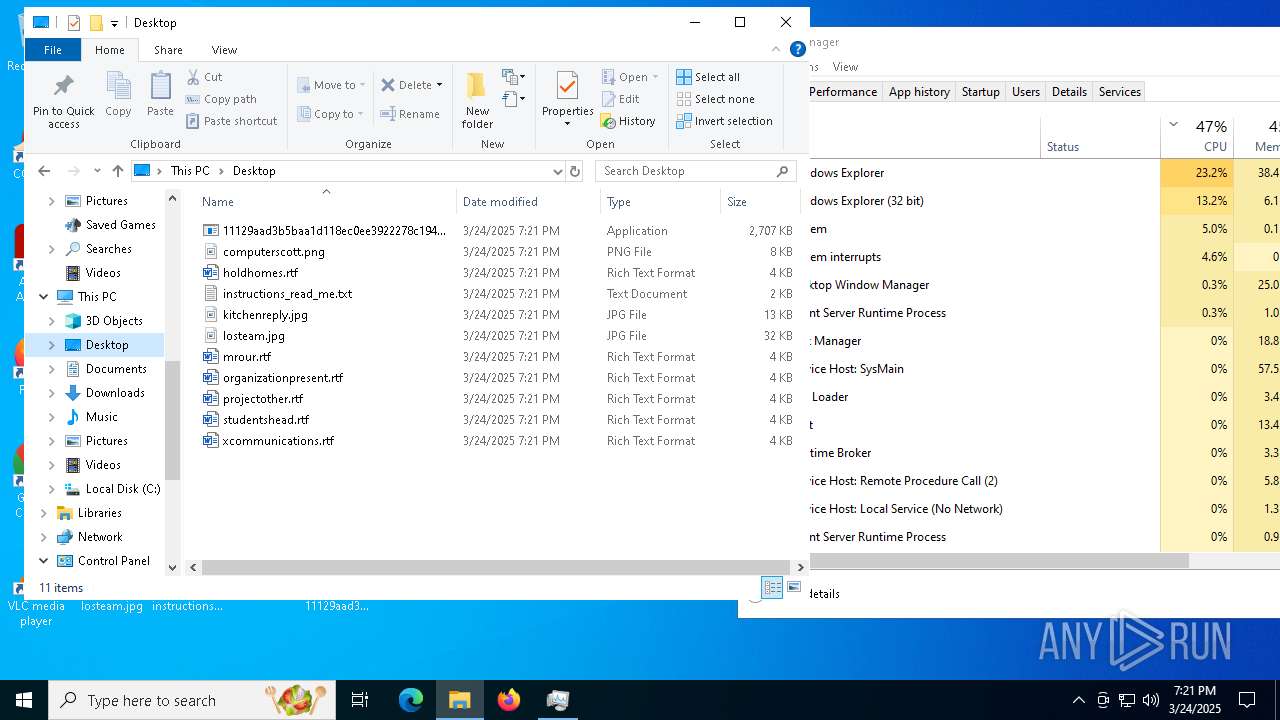This screenshot has height=720, width=1280.
Task: Open the recent locations dropdown arrow
Action: (x=97, y=171)
